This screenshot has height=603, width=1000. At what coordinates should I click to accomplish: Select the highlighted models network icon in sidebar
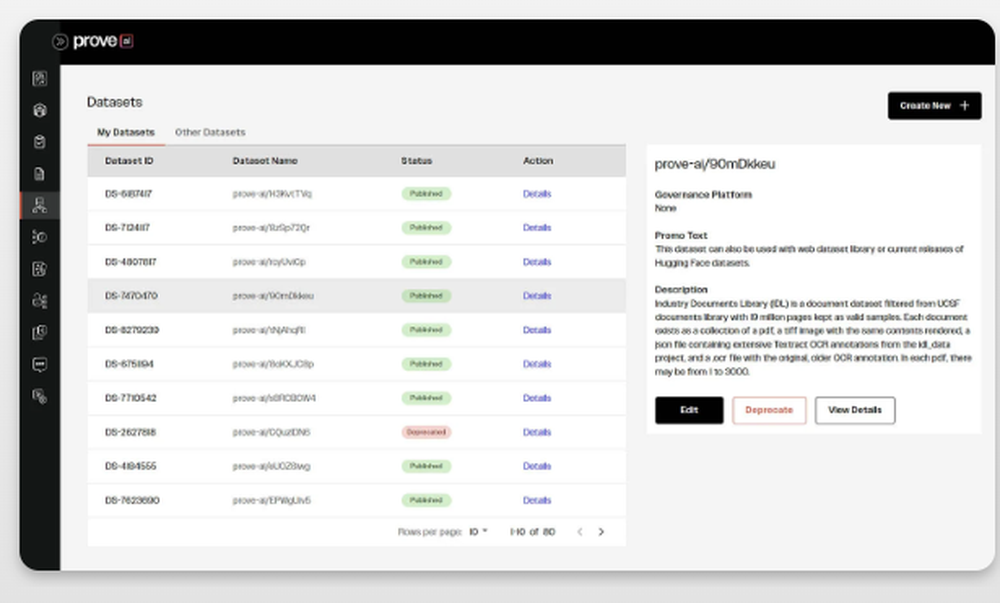[x=40, y=206]
